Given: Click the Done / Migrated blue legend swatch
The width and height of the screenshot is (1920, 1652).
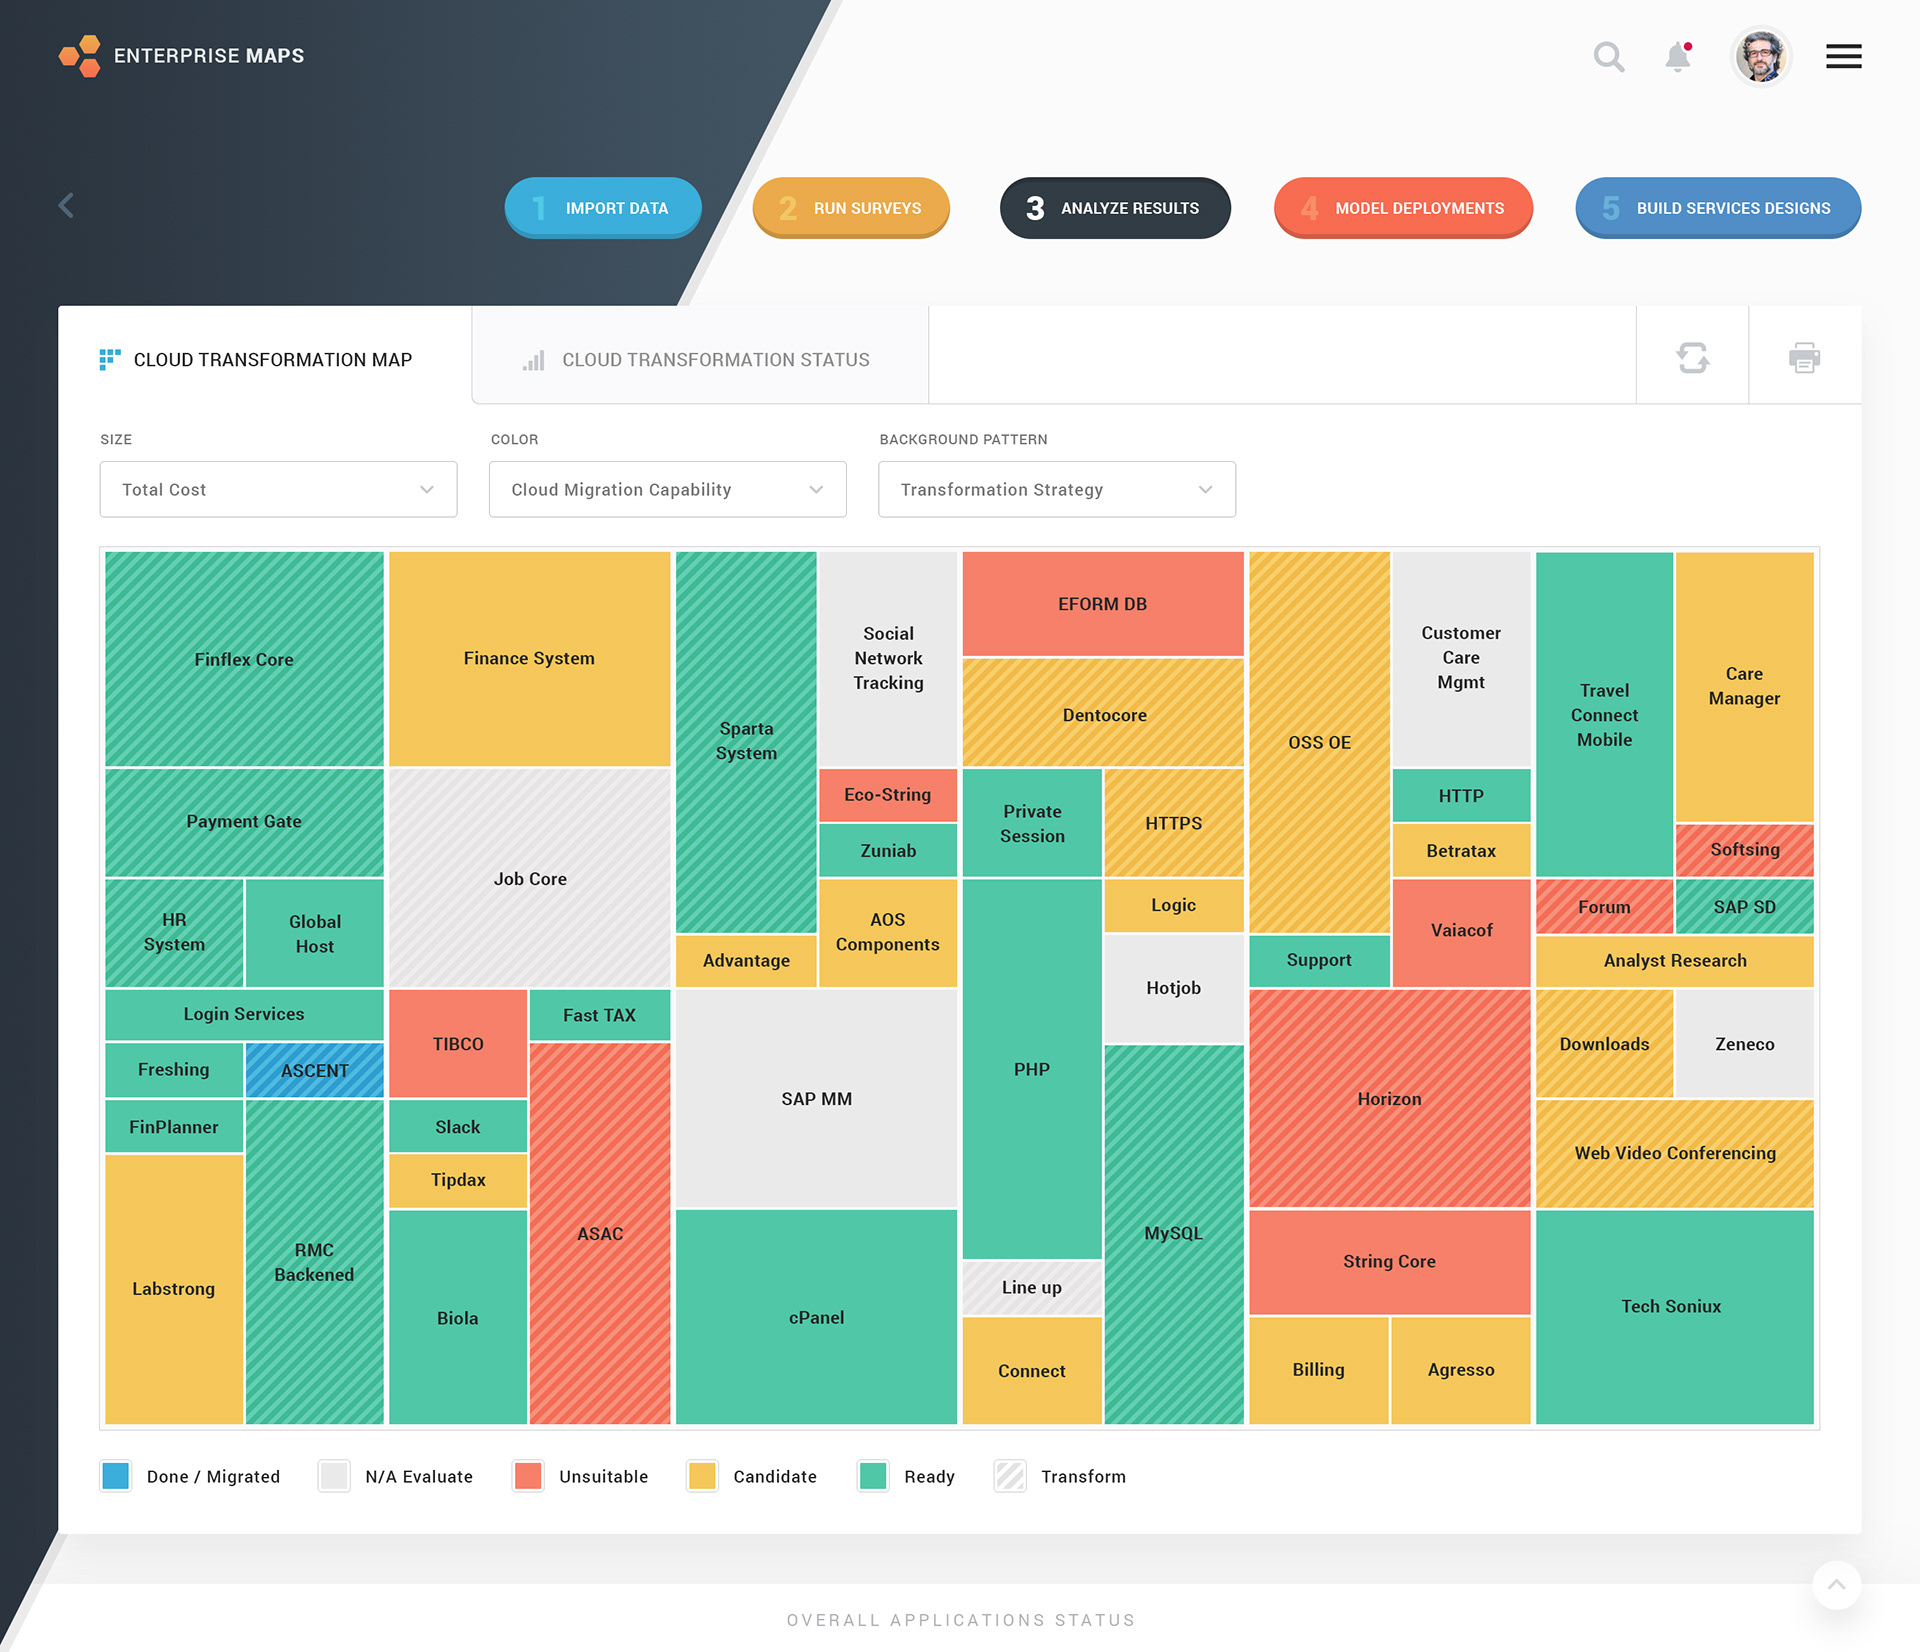Looking at the screenshot, I should pos(116,1476).
